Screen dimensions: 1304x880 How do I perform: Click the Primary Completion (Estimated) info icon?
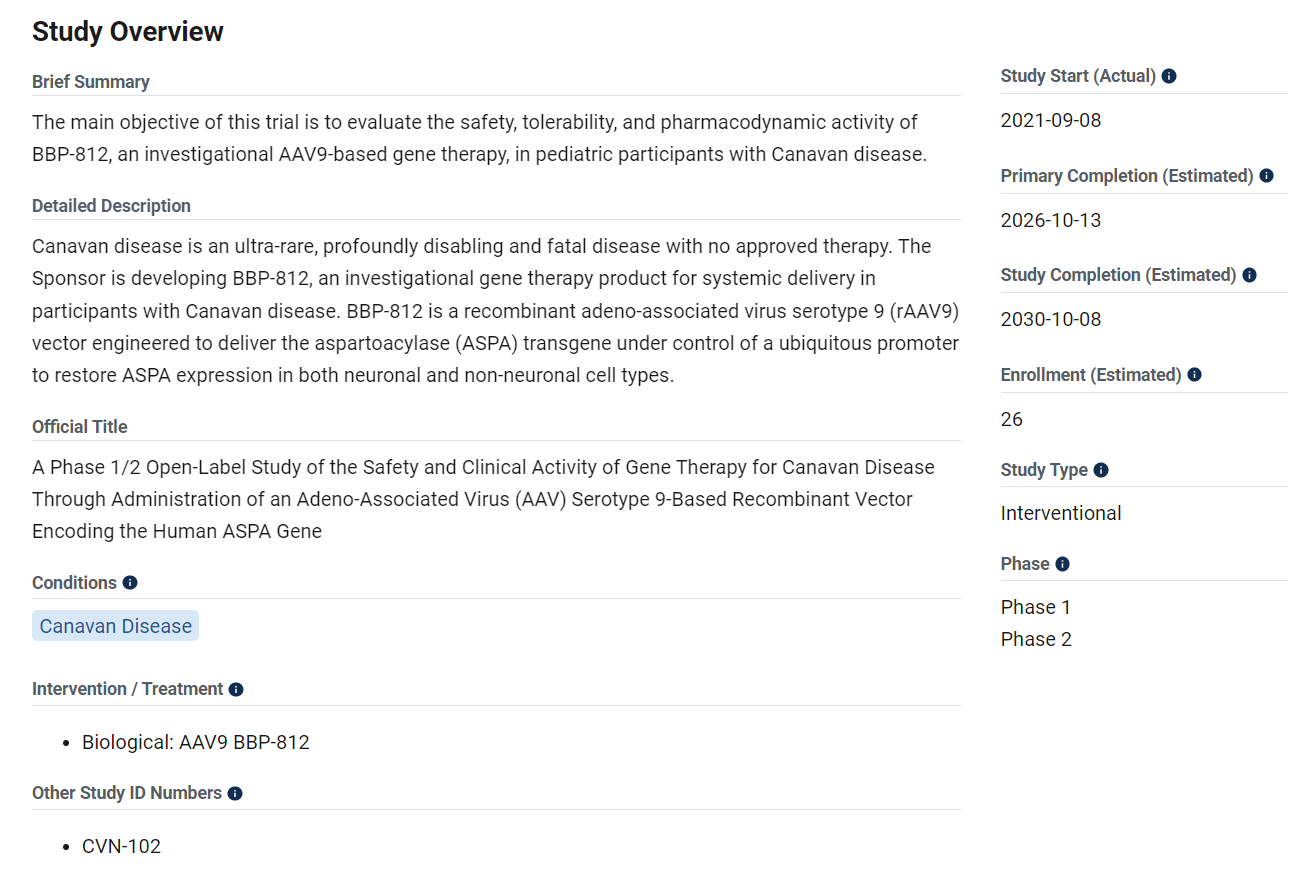tap(1266, 176)
